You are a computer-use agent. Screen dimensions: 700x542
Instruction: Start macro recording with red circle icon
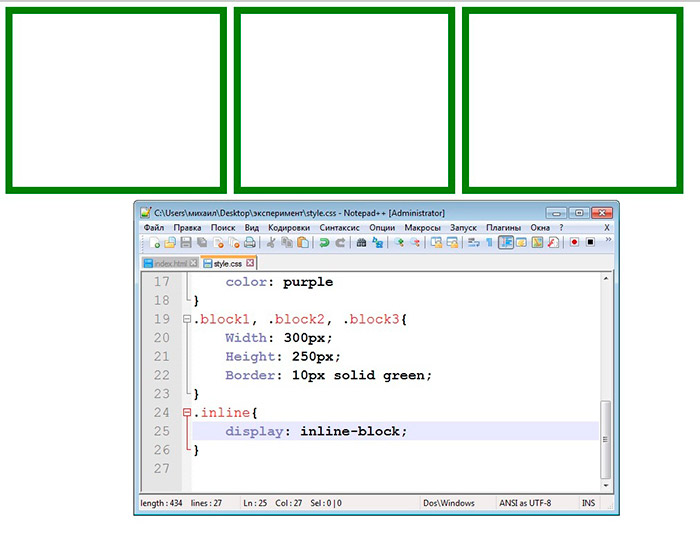[574, 243]
